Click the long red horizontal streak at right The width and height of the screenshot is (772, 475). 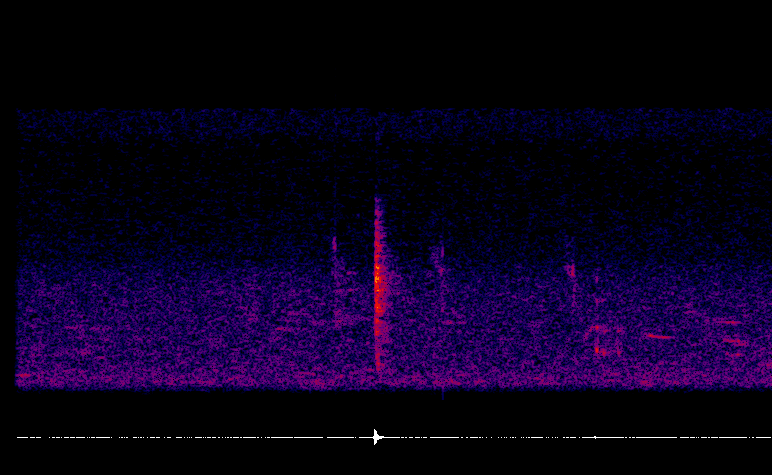660,337
